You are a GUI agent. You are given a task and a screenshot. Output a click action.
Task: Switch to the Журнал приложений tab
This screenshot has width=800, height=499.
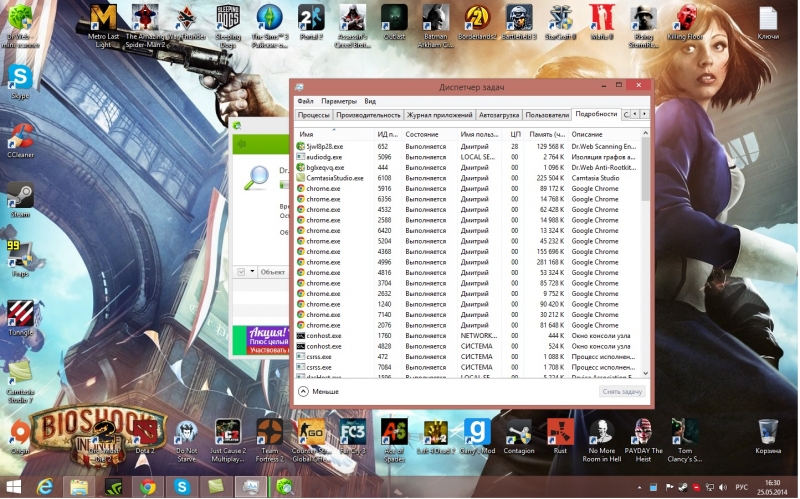coord(439,115)
